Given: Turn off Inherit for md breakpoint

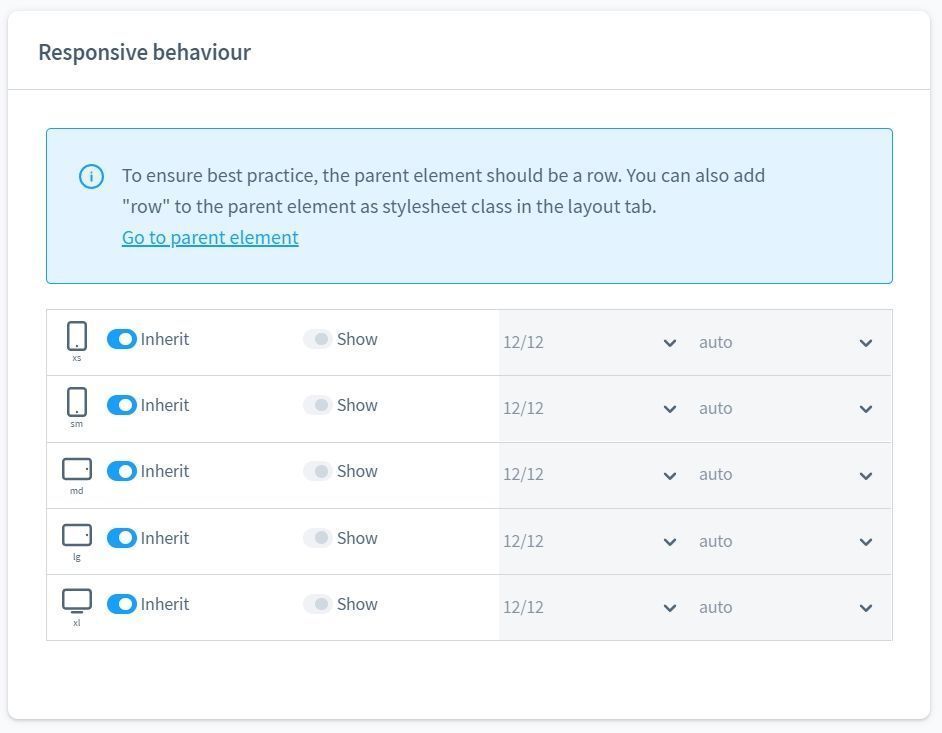Looking at the screenshot, I should coord(122,471).
